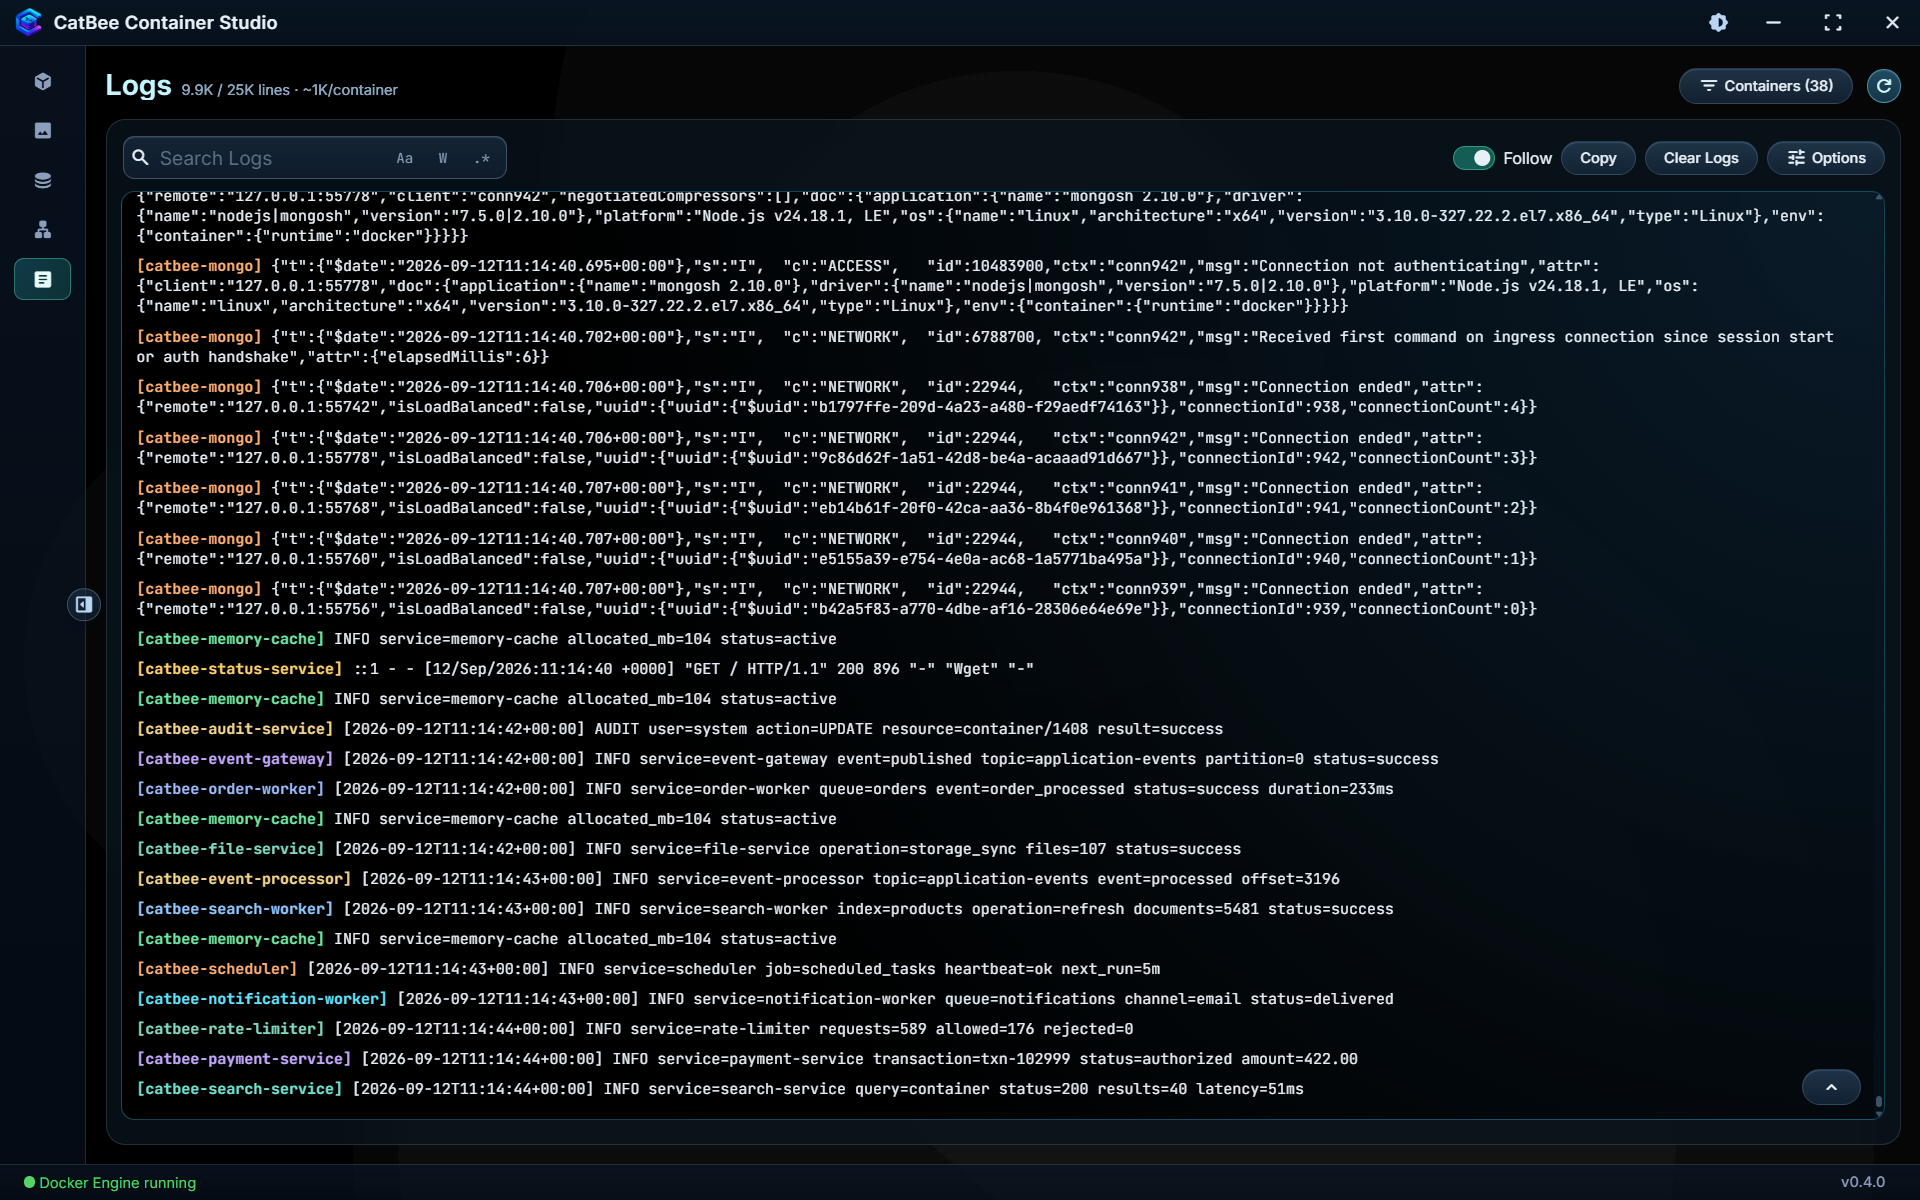Click the [catbee-order-worker] log tag
This screenshot has height=1200, width=1920.
tap(230, 789)
